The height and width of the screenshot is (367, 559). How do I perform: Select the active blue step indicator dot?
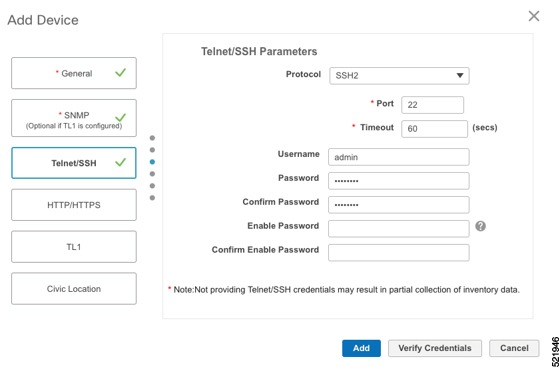(152, 162)
